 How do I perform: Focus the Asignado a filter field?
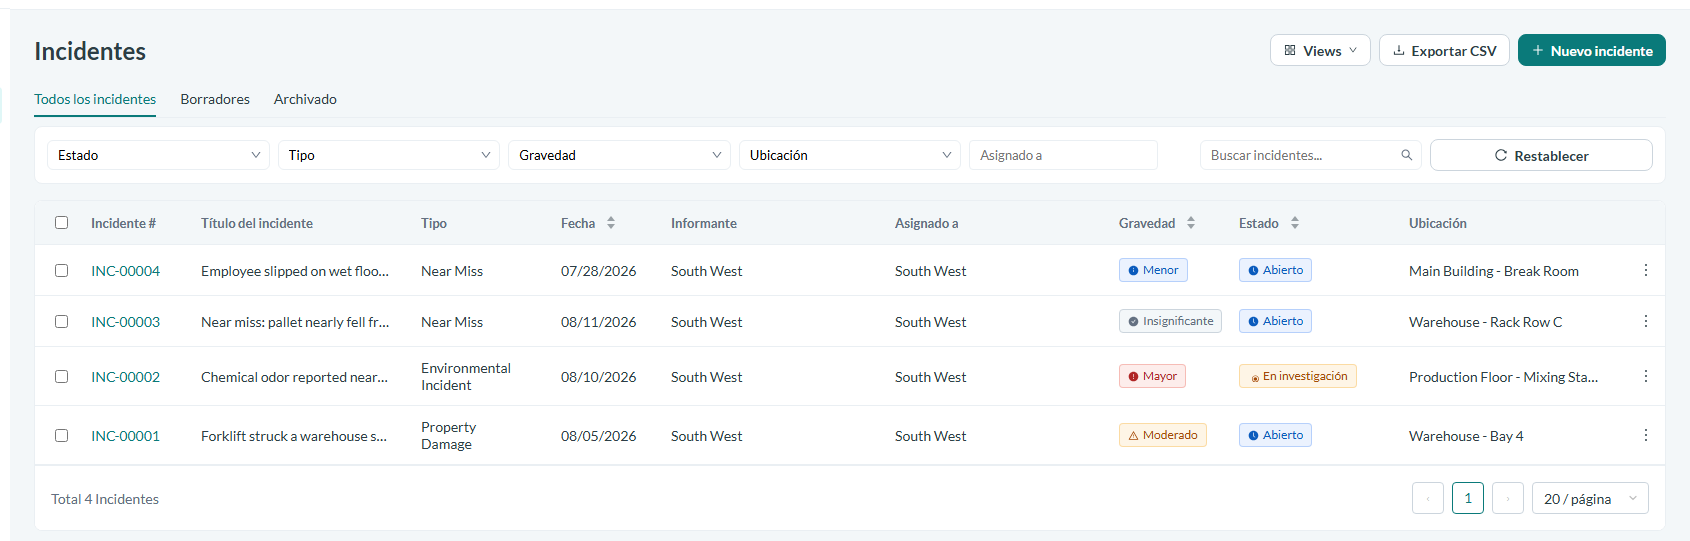tap(1063, 155)
